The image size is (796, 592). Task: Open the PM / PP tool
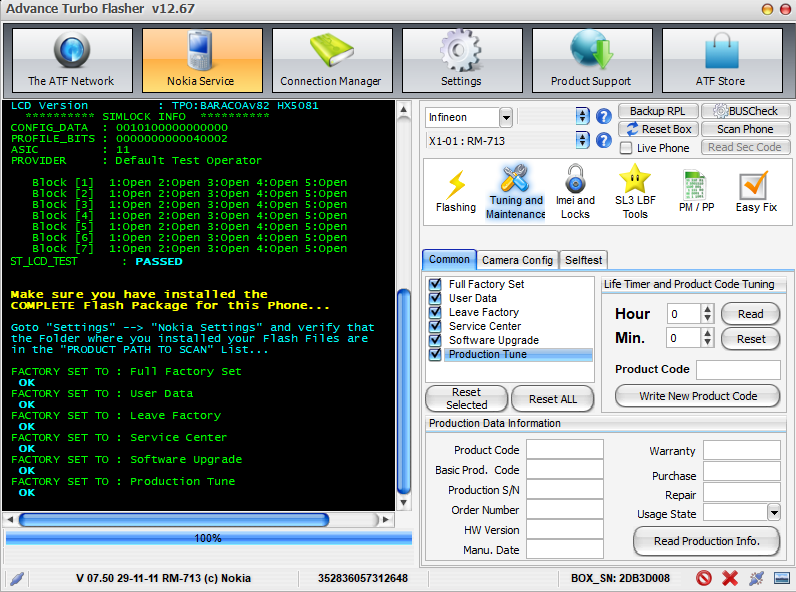696,192
